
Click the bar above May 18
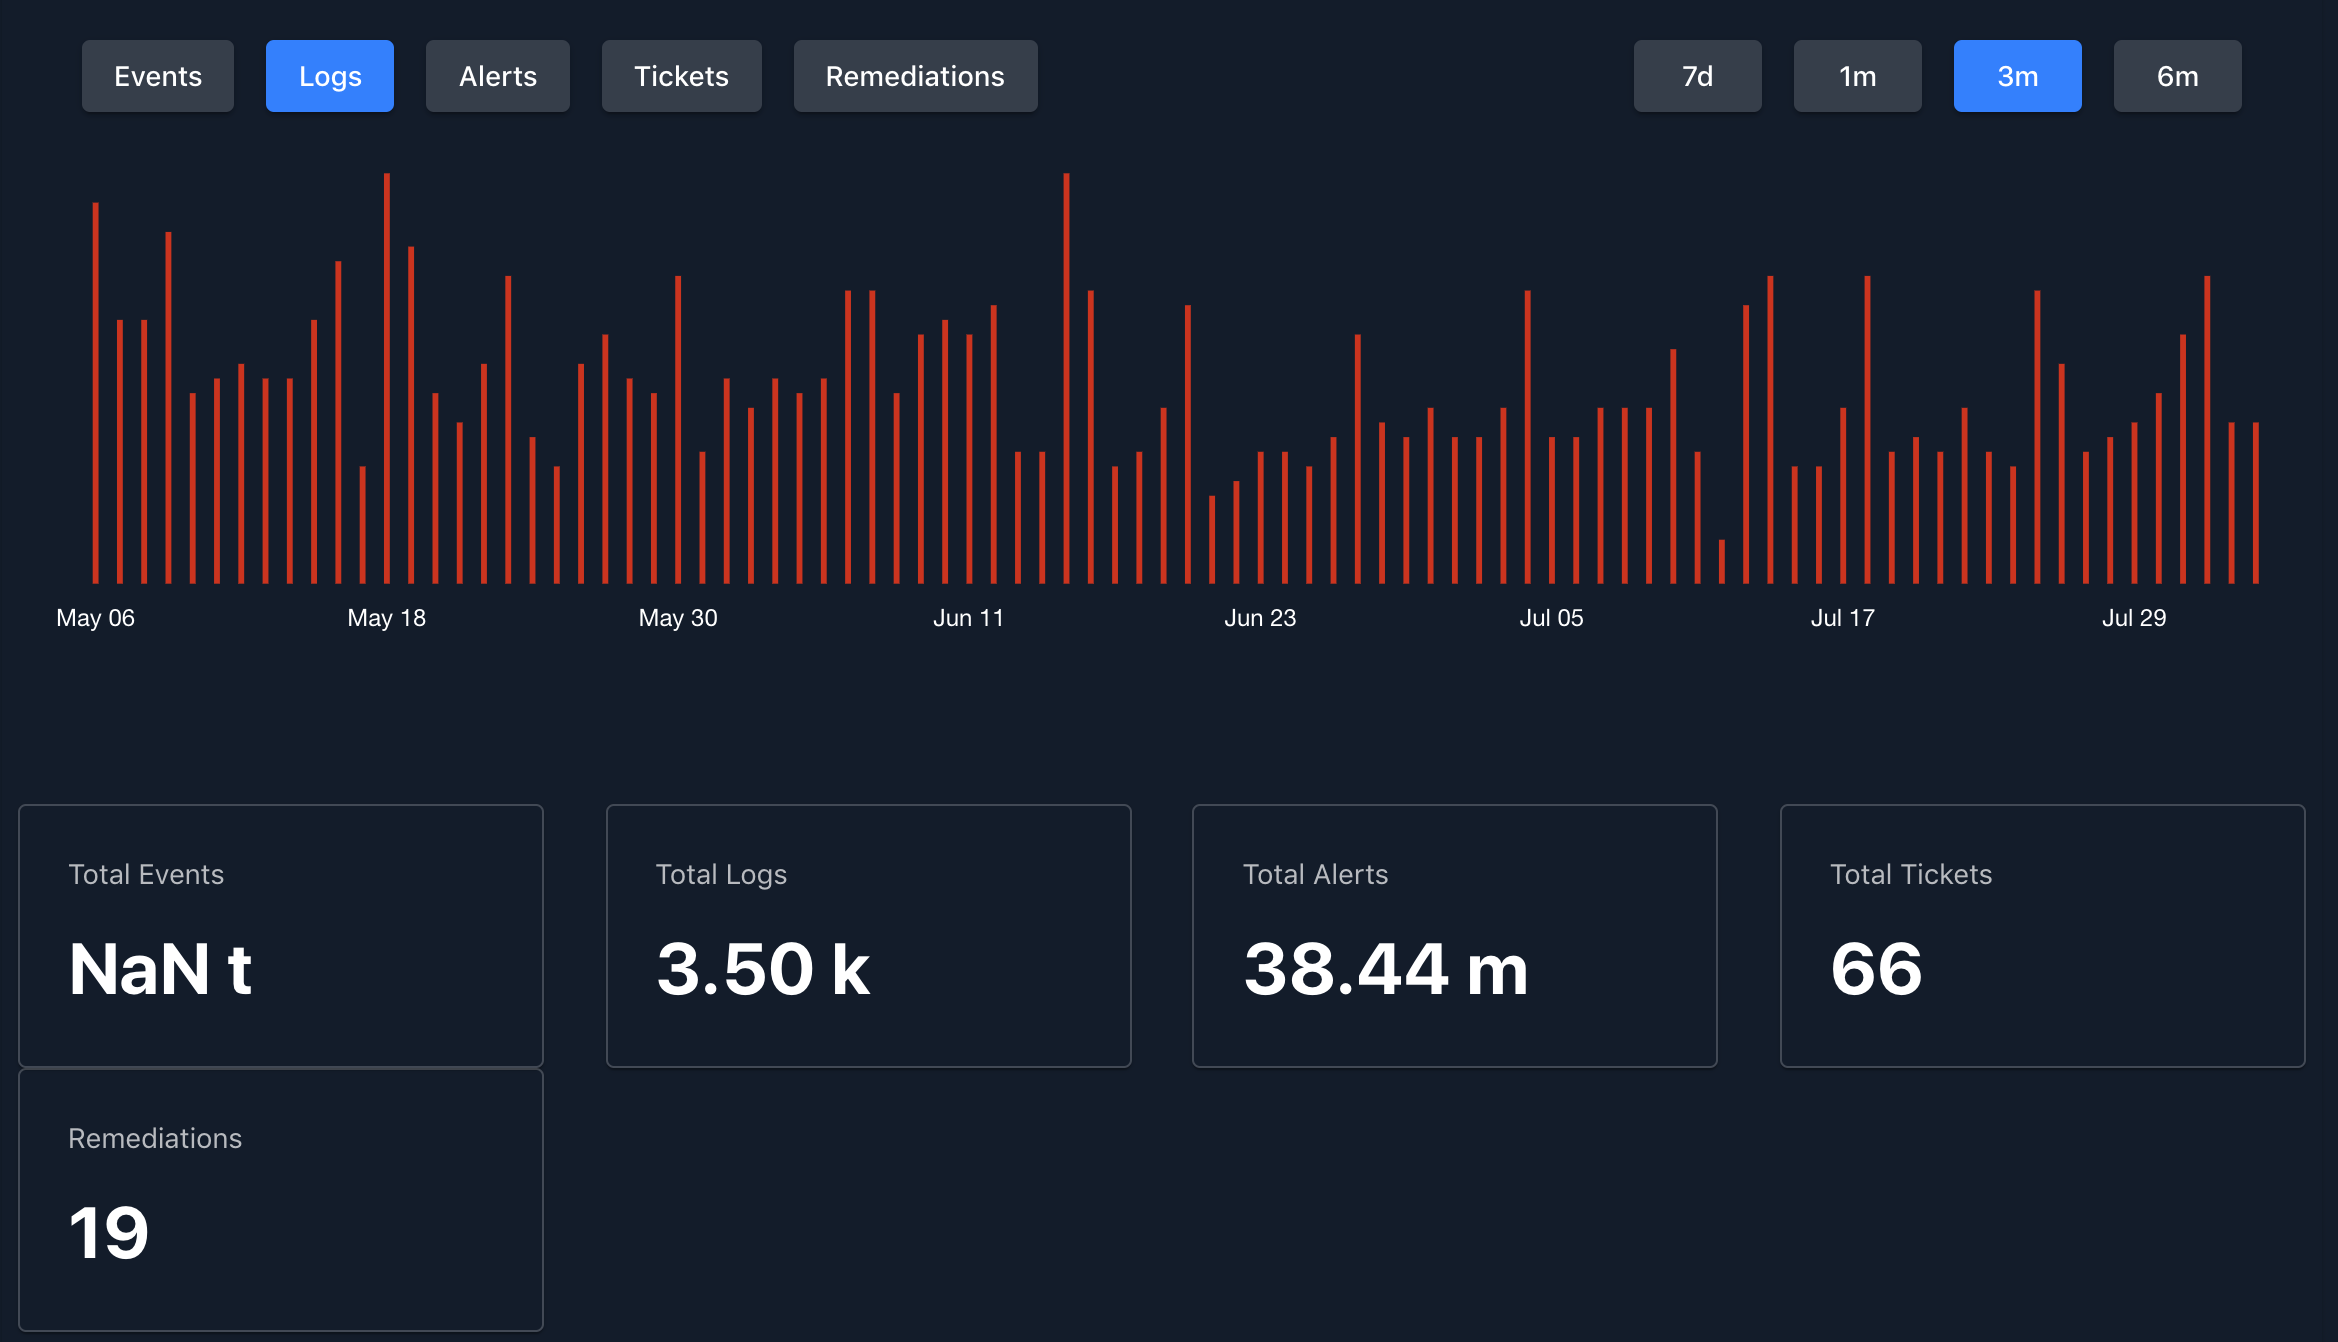coord(387,378)
